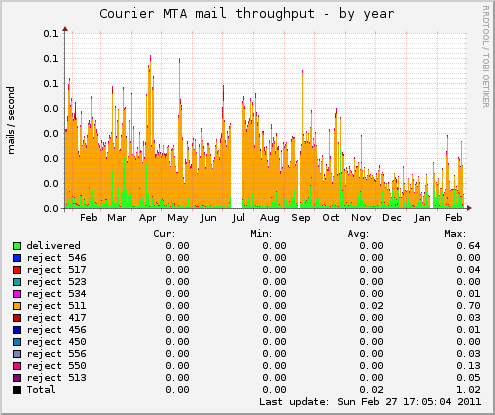This screenshot has height=415, width=495.
Task: Click the purple reject 513 legend swatch
Action: (x=17, y=378)
